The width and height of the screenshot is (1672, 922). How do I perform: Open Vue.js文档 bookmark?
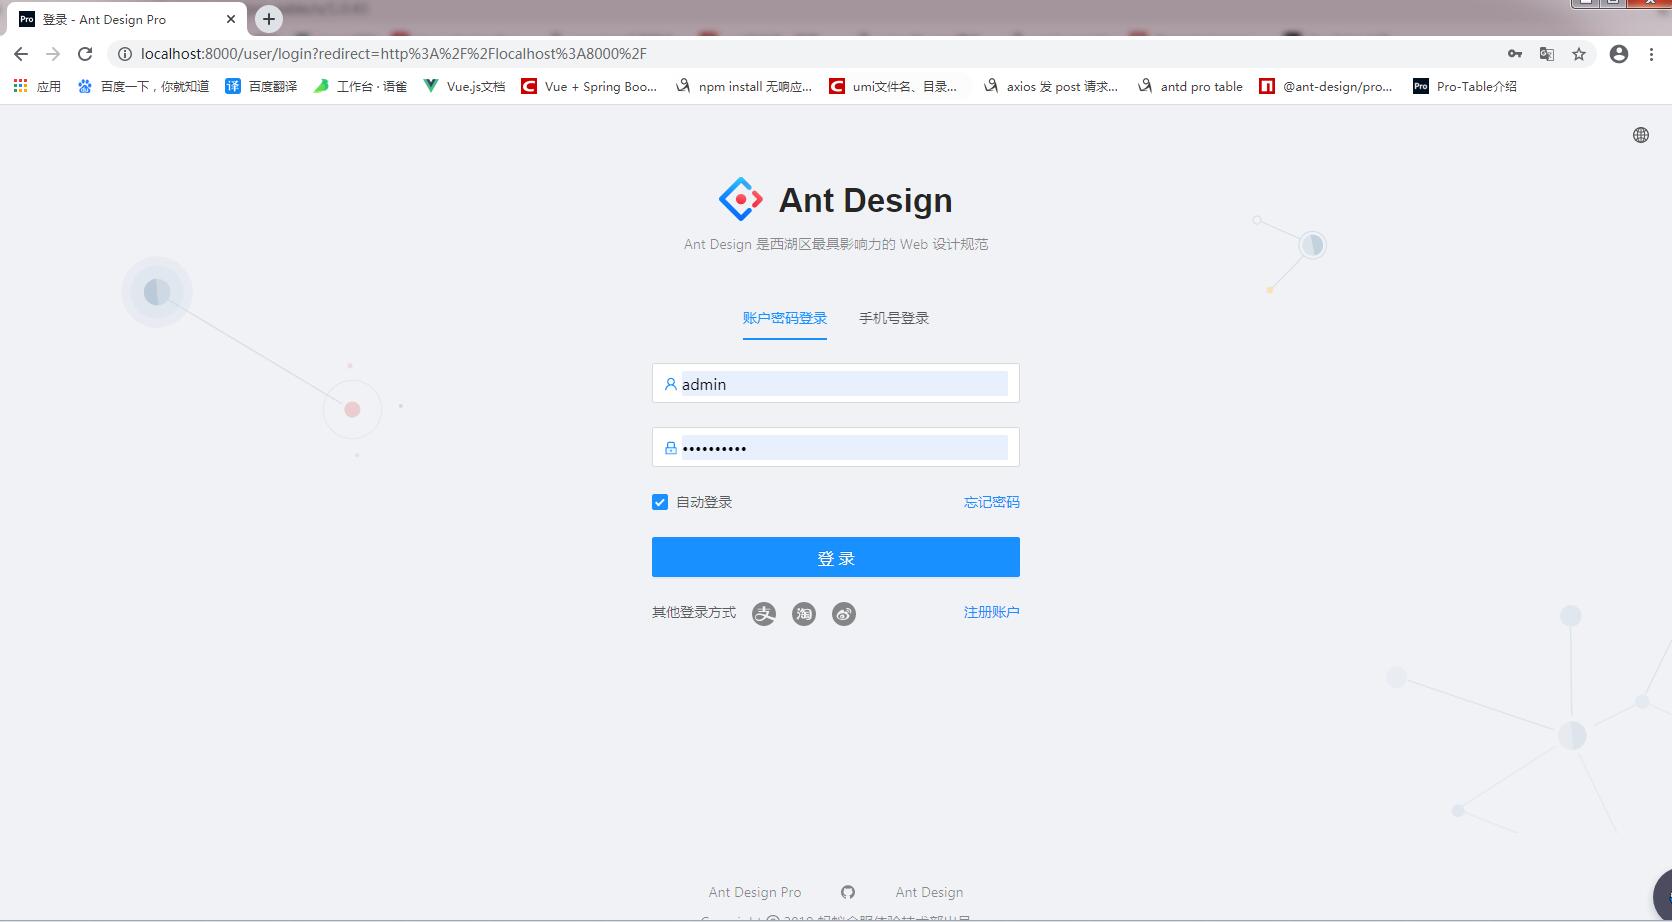[464, 87]
